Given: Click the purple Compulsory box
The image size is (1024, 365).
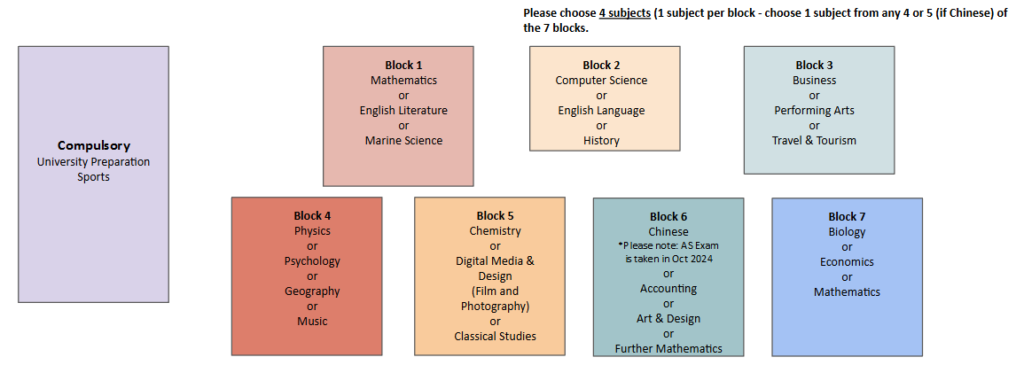Looking at the screenshot, I should pyautogui.click(x=93, y=174).
